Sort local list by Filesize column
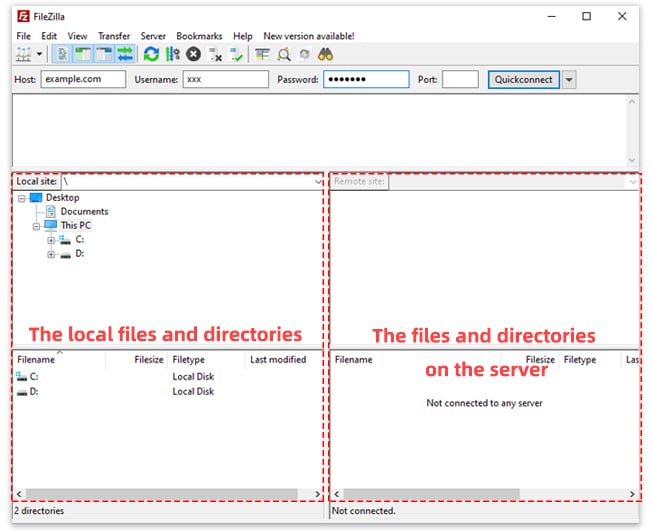This screenshot has height=530, width=653. (x=137, y=360)
